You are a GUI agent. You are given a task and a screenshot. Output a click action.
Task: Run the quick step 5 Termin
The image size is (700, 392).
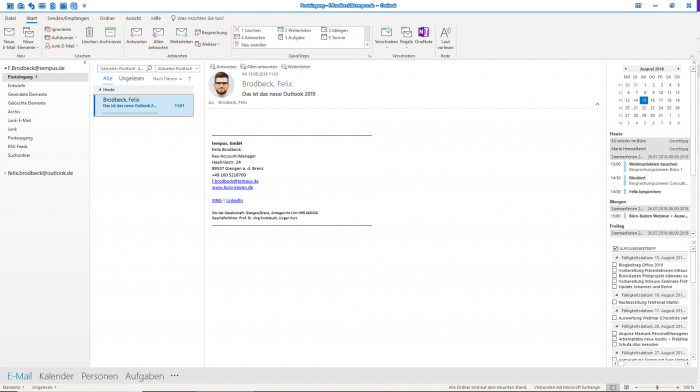[333, 38]
